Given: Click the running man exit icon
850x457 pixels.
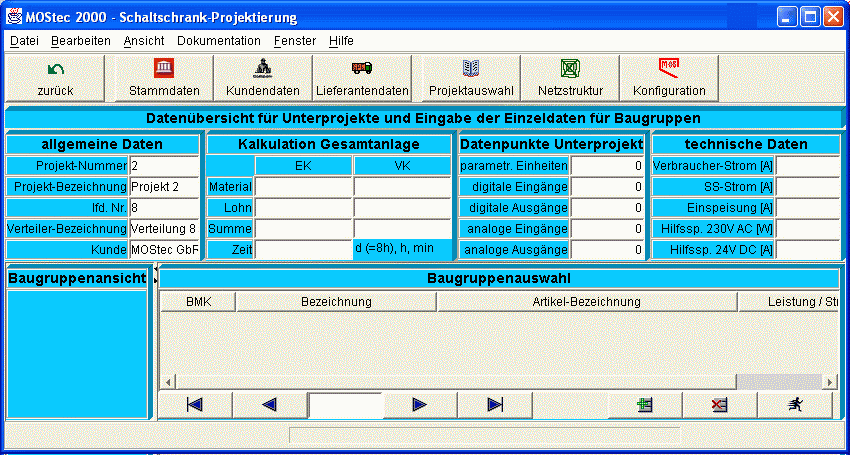Looking at the screenshot, I should (x=794, y=404).
